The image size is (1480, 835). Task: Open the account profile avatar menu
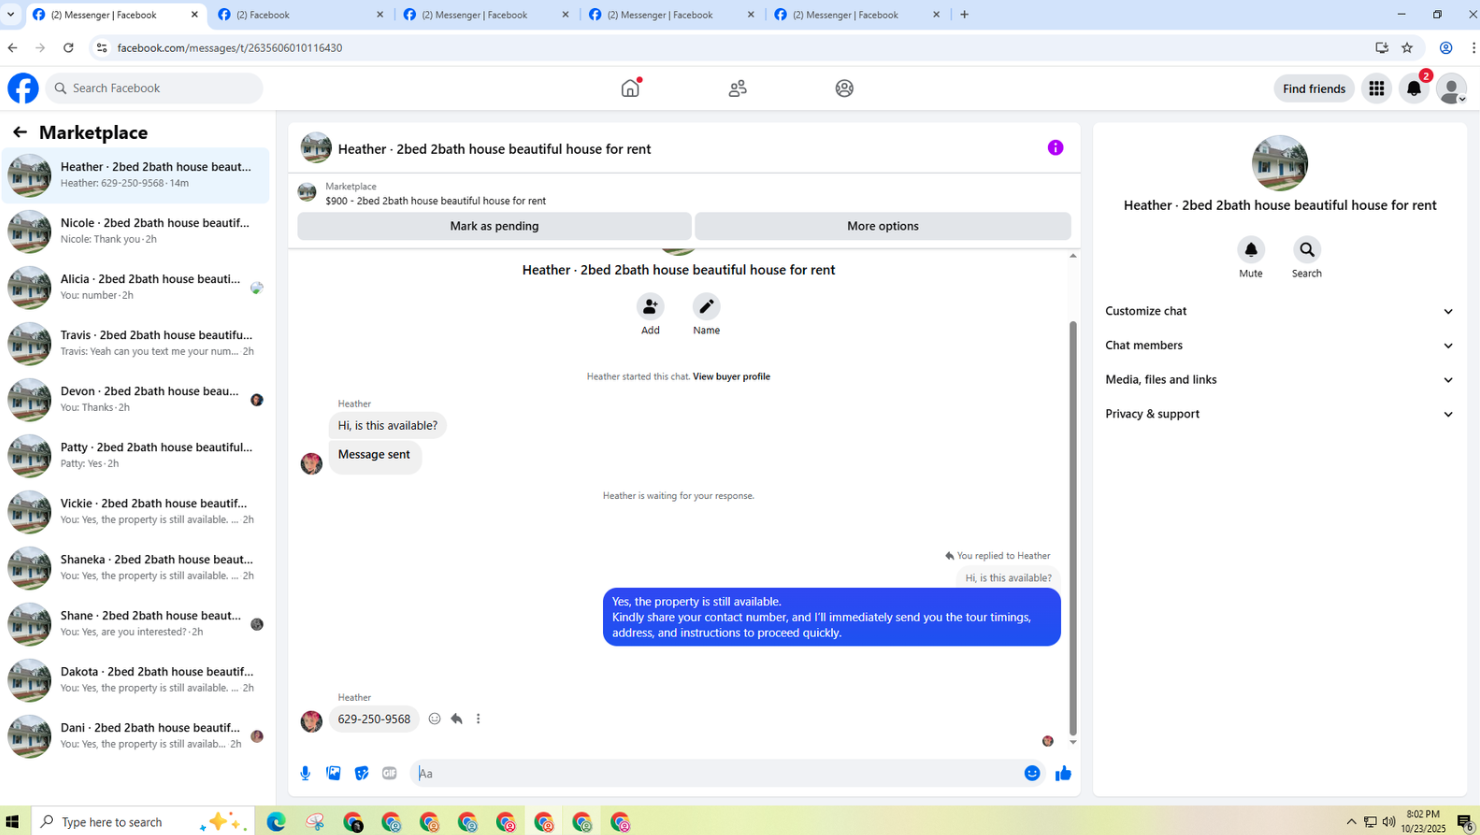(x=1451, y=88)
